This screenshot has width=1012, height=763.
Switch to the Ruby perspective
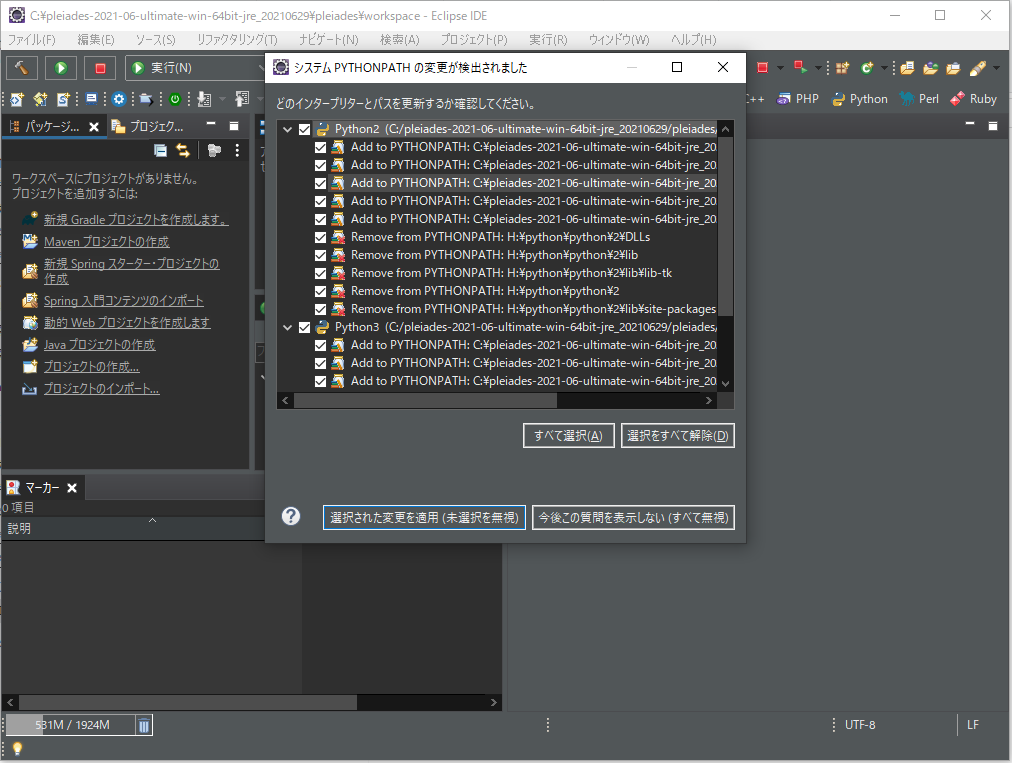coord(974,99)
